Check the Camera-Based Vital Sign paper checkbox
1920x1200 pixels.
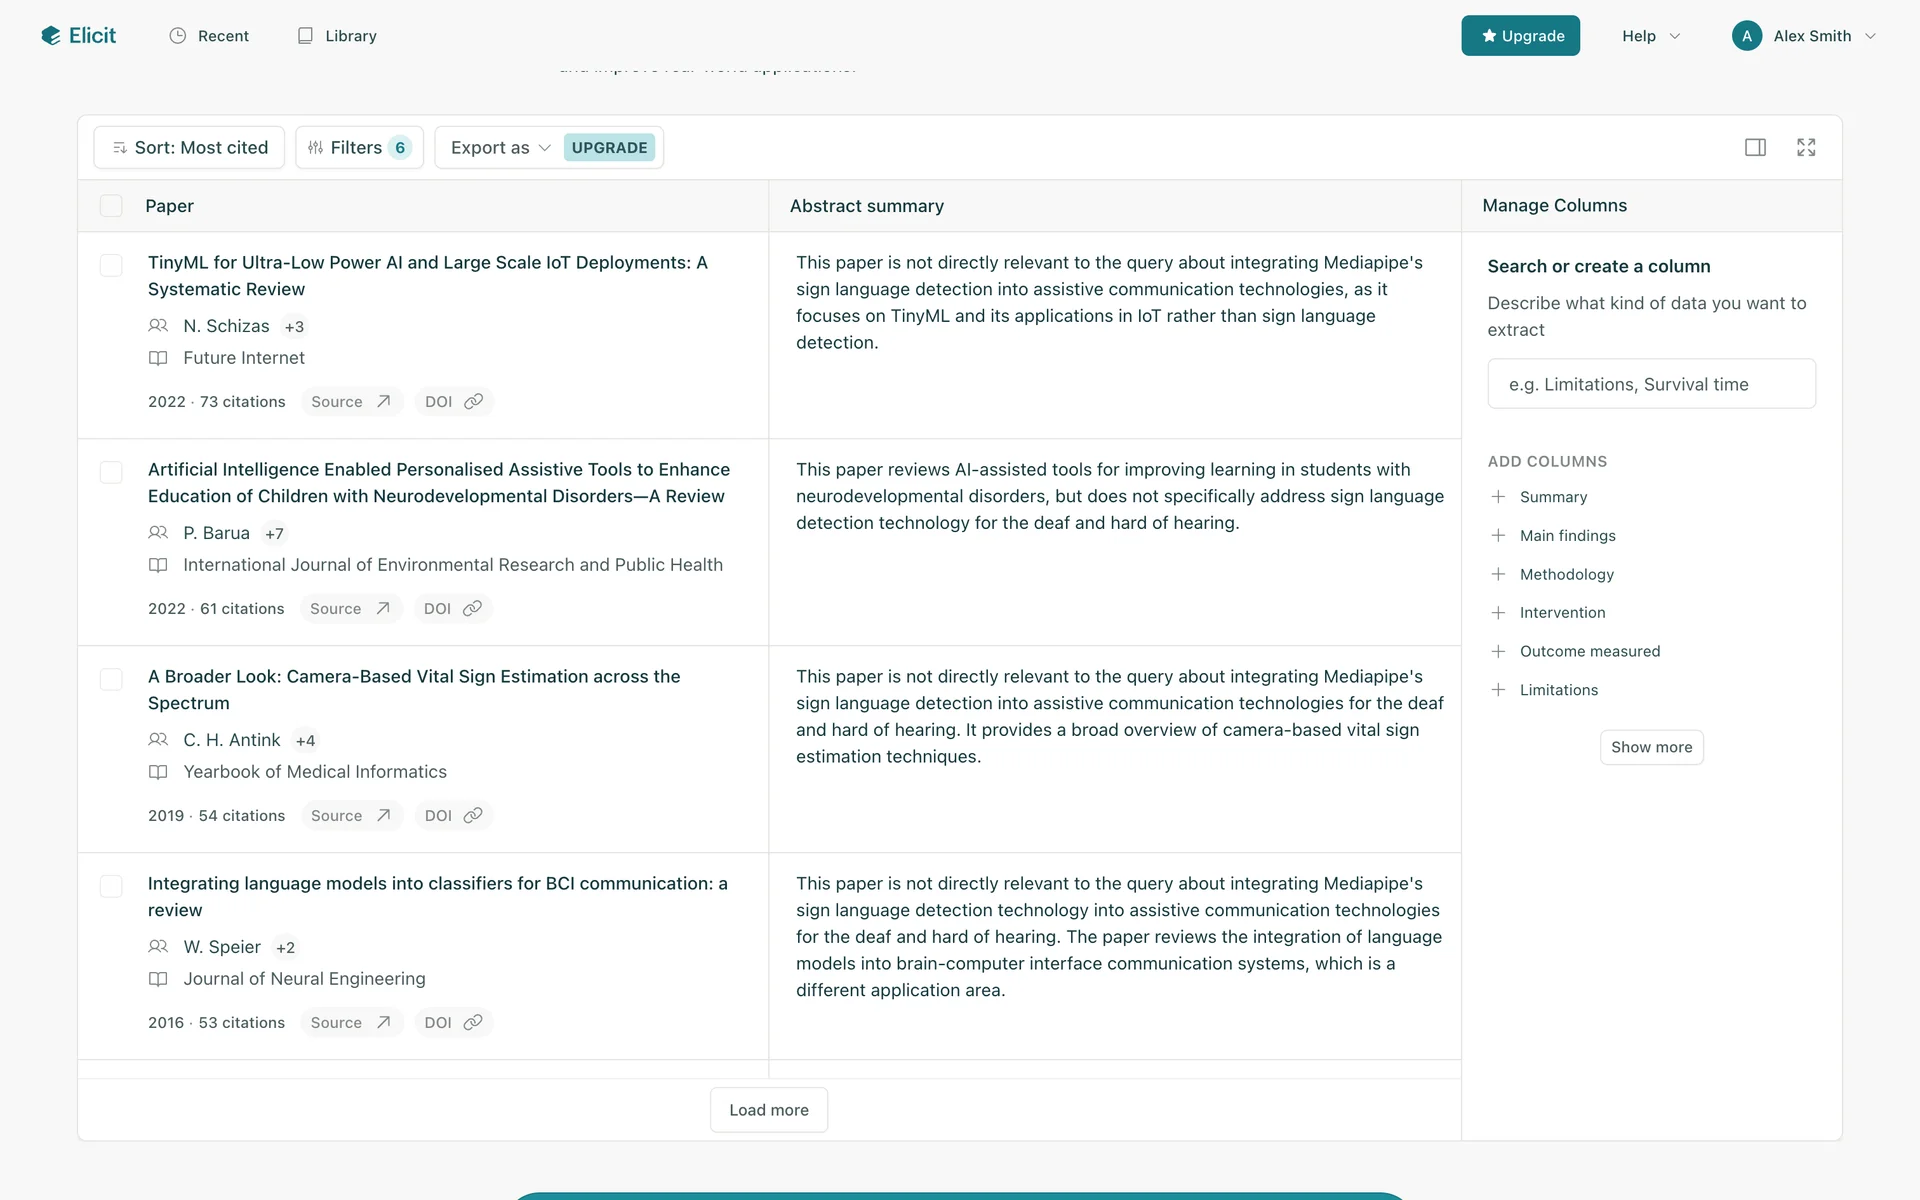[111, 679]
